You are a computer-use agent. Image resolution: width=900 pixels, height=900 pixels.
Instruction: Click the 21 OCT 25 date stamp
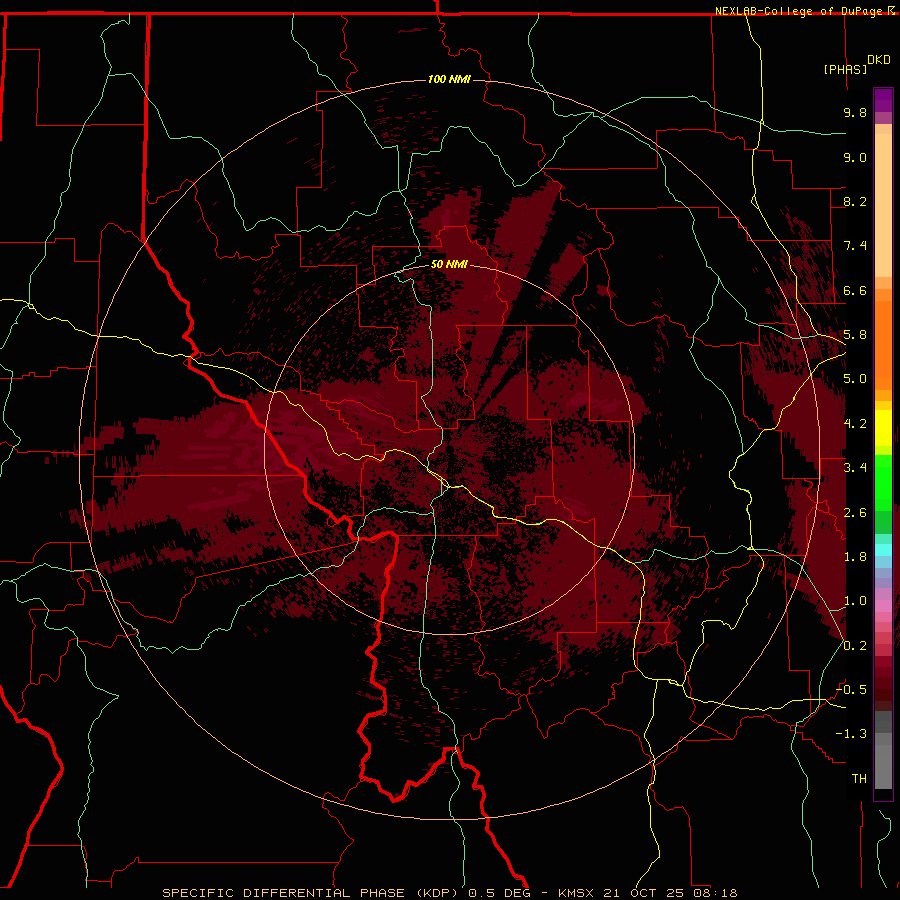click(642, 893)
